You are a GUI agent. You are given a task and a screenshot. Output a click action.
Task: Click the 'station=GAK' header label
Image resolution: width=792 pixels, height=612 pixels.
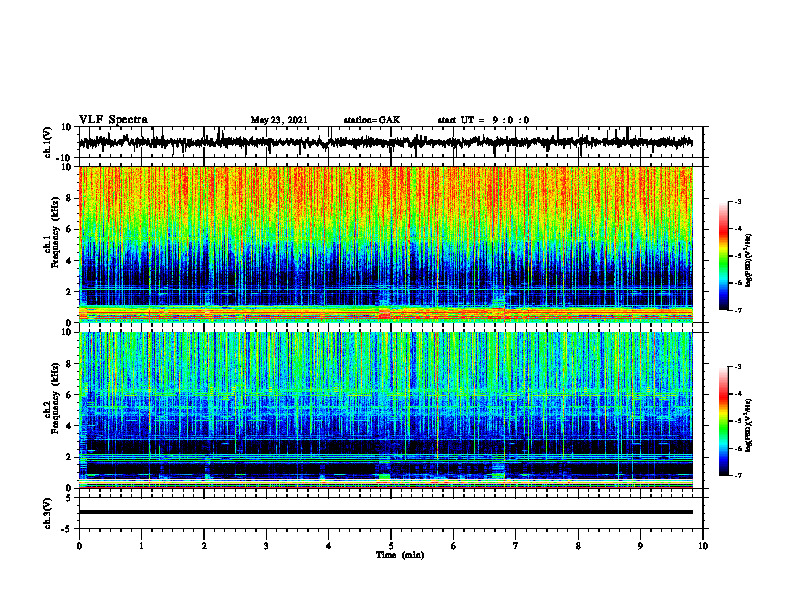click(x=372, y=120)
